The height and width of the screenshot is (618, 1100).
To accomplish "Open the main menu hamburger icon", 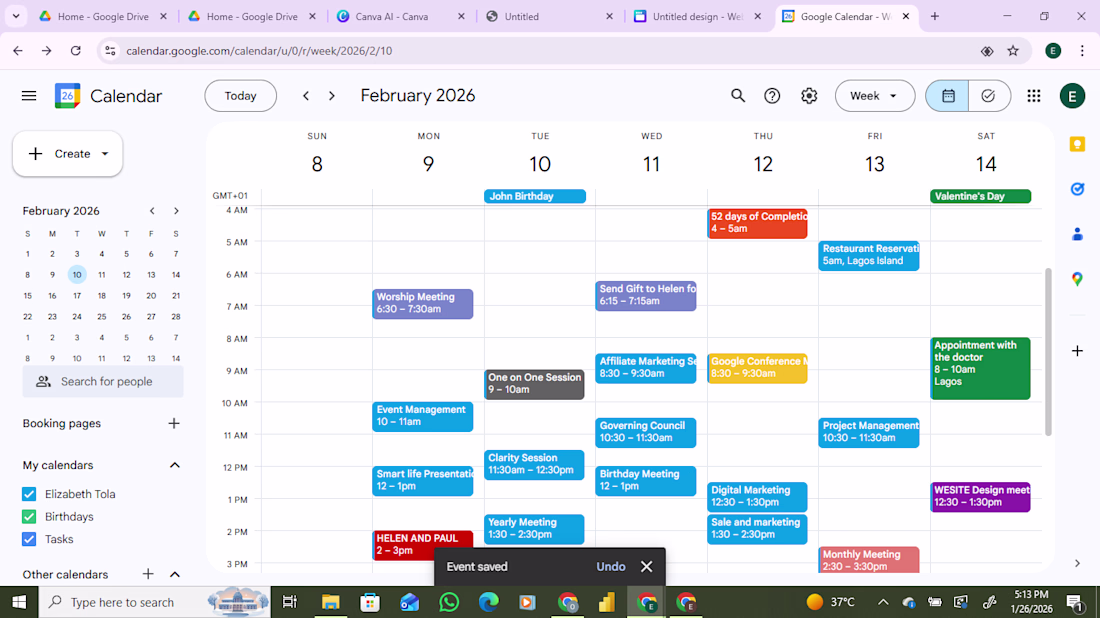I will click(x=29, y=95).
